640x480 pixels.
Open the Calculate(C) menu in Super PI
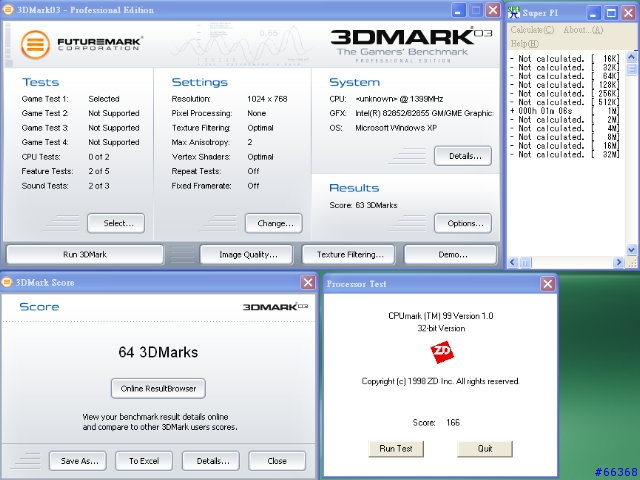pos(532,29)
